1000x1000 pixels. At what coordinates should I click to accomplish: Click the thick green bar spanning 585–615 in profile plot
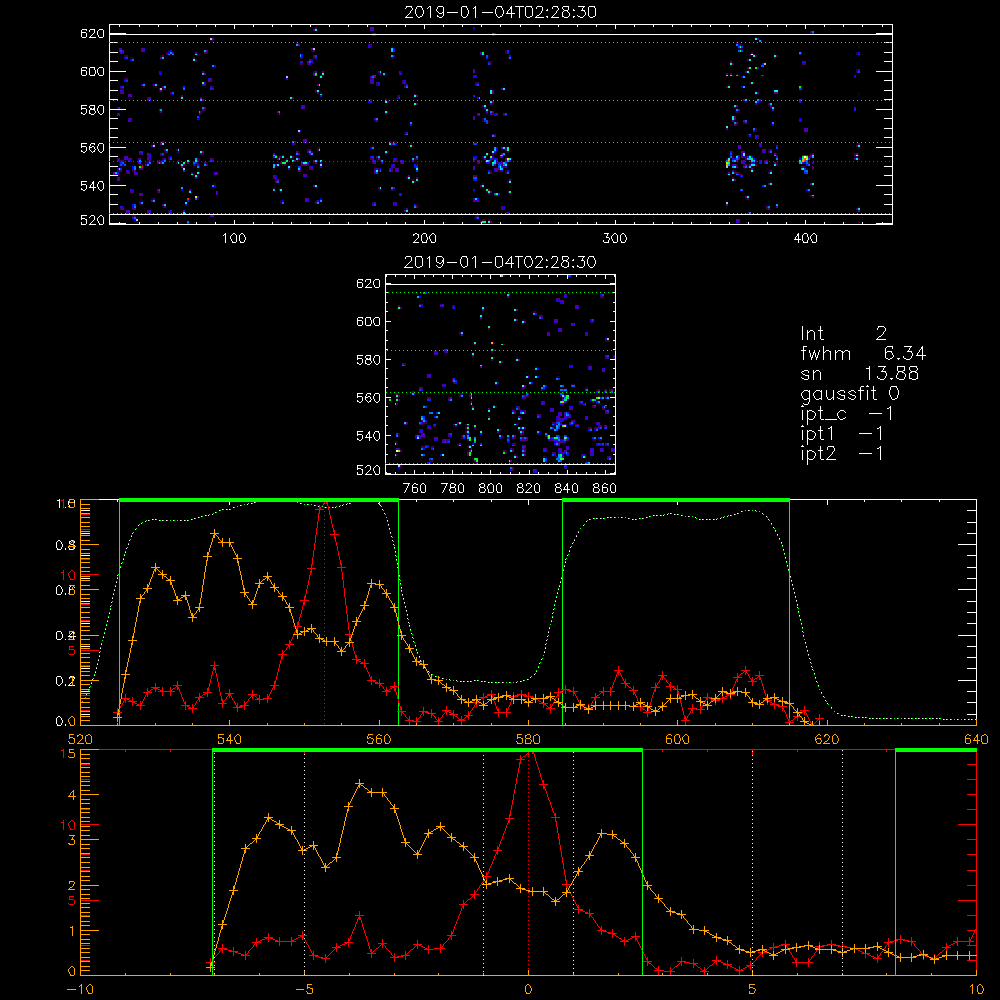point(676,500)
